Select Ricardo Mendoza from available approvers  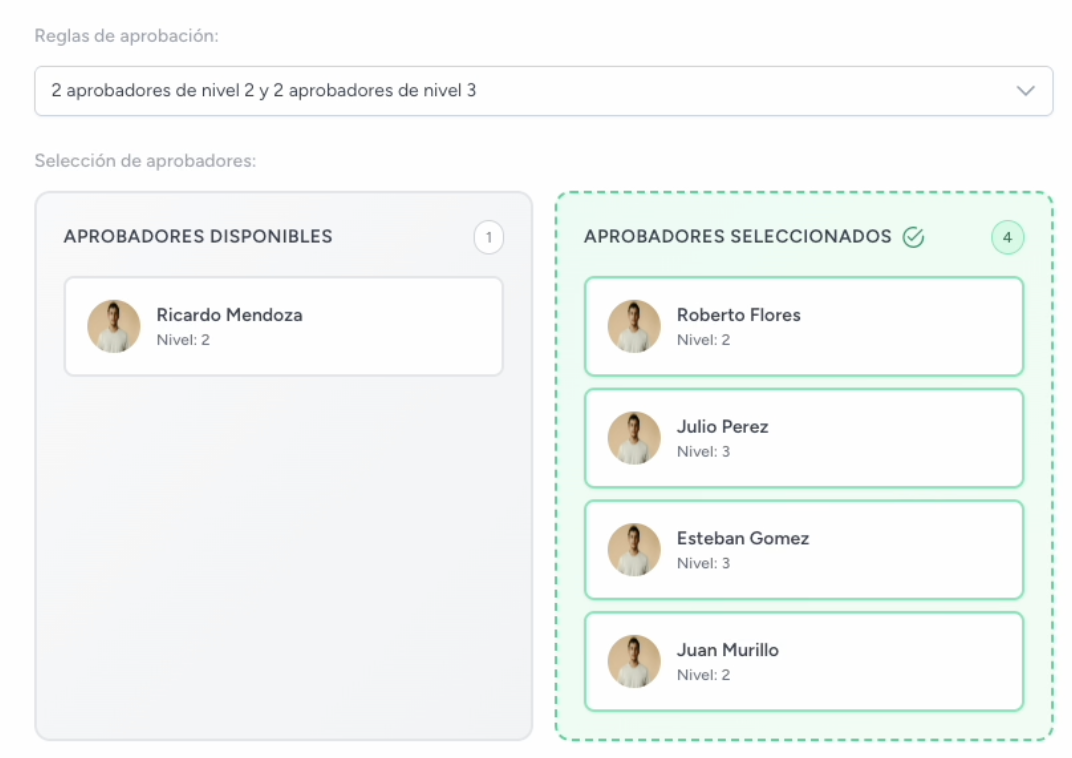(x=283, y=326)
